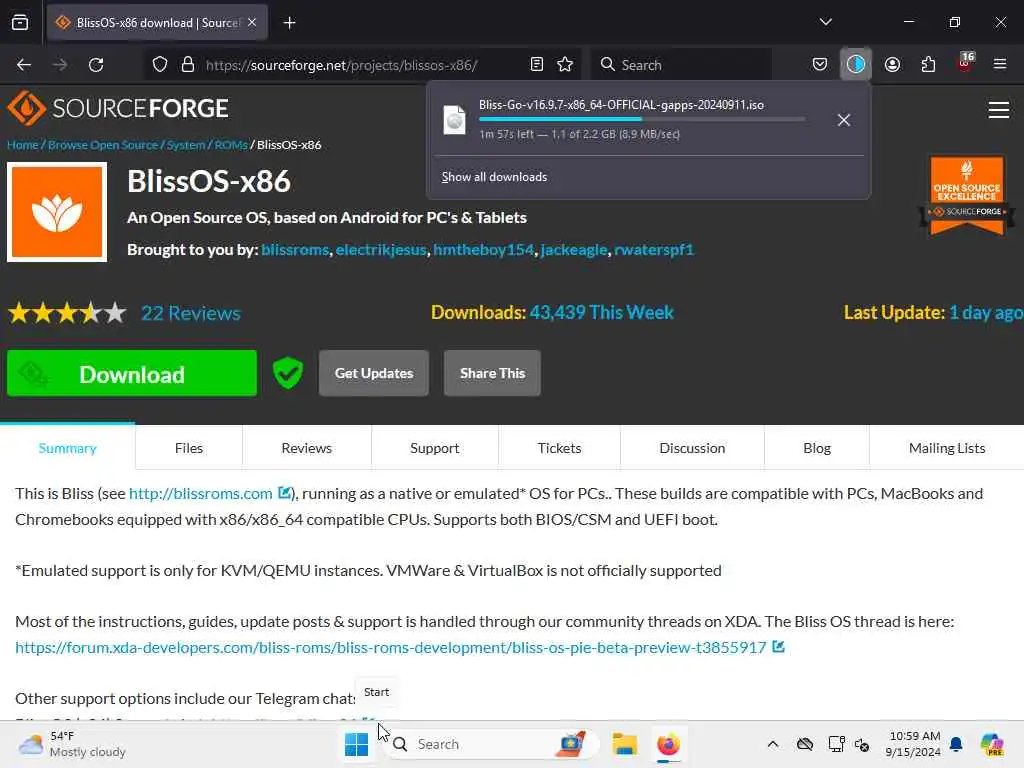Open electrikjesus author profile
The width and height of the screenshot is (1024, 768).
tap(381, 249)
